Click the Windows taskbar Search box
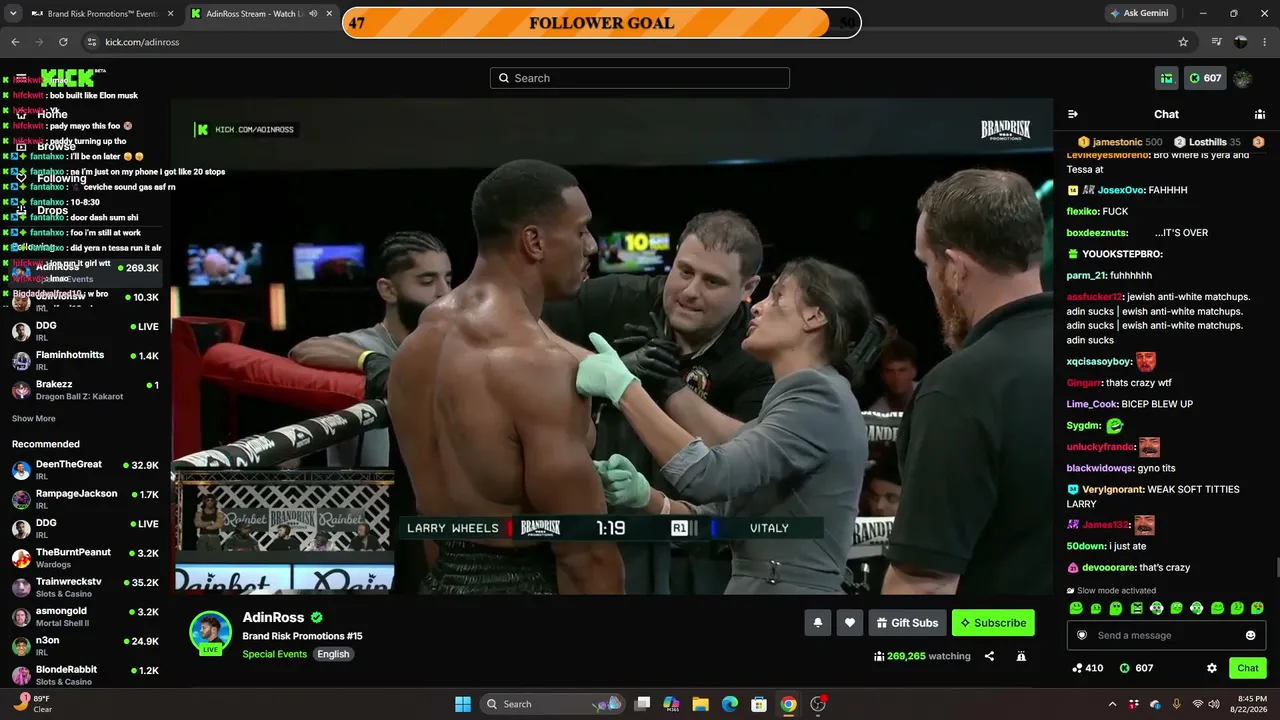The width and height of the screenshot is (1280, 720). (x=553, y=704)
